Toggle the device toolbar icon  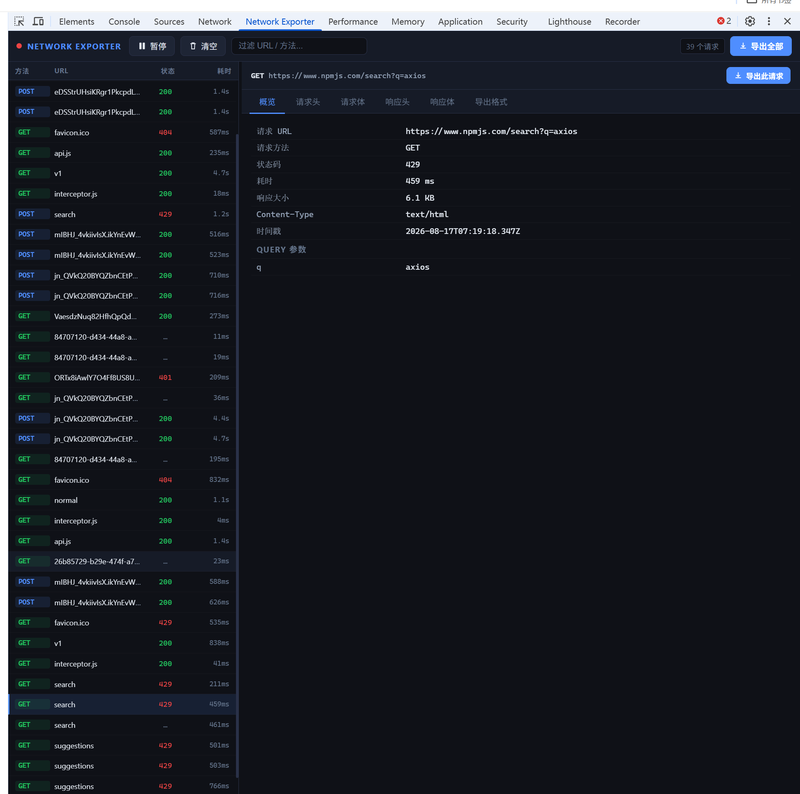tap(38, 21)
